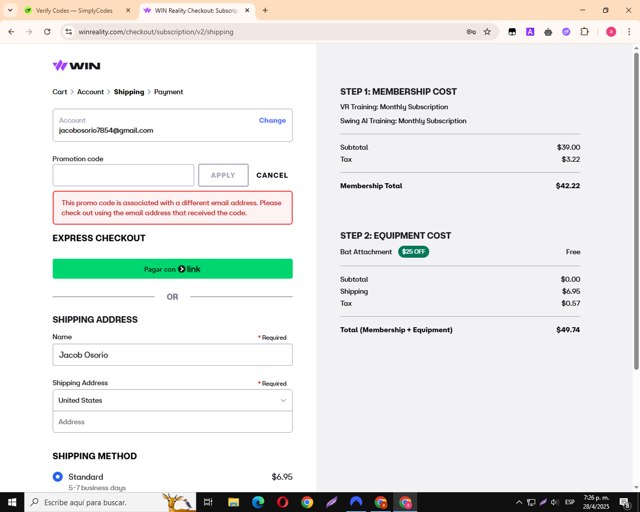Screen dimensions: 640x512
Task: Open Chrome's three-dot menu
Action: pyautogui.click(x=629, y=32)
